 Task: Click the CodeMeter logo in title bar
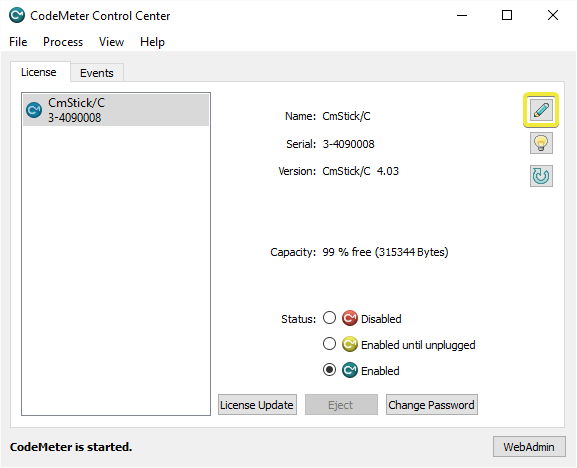coord(17,15)
